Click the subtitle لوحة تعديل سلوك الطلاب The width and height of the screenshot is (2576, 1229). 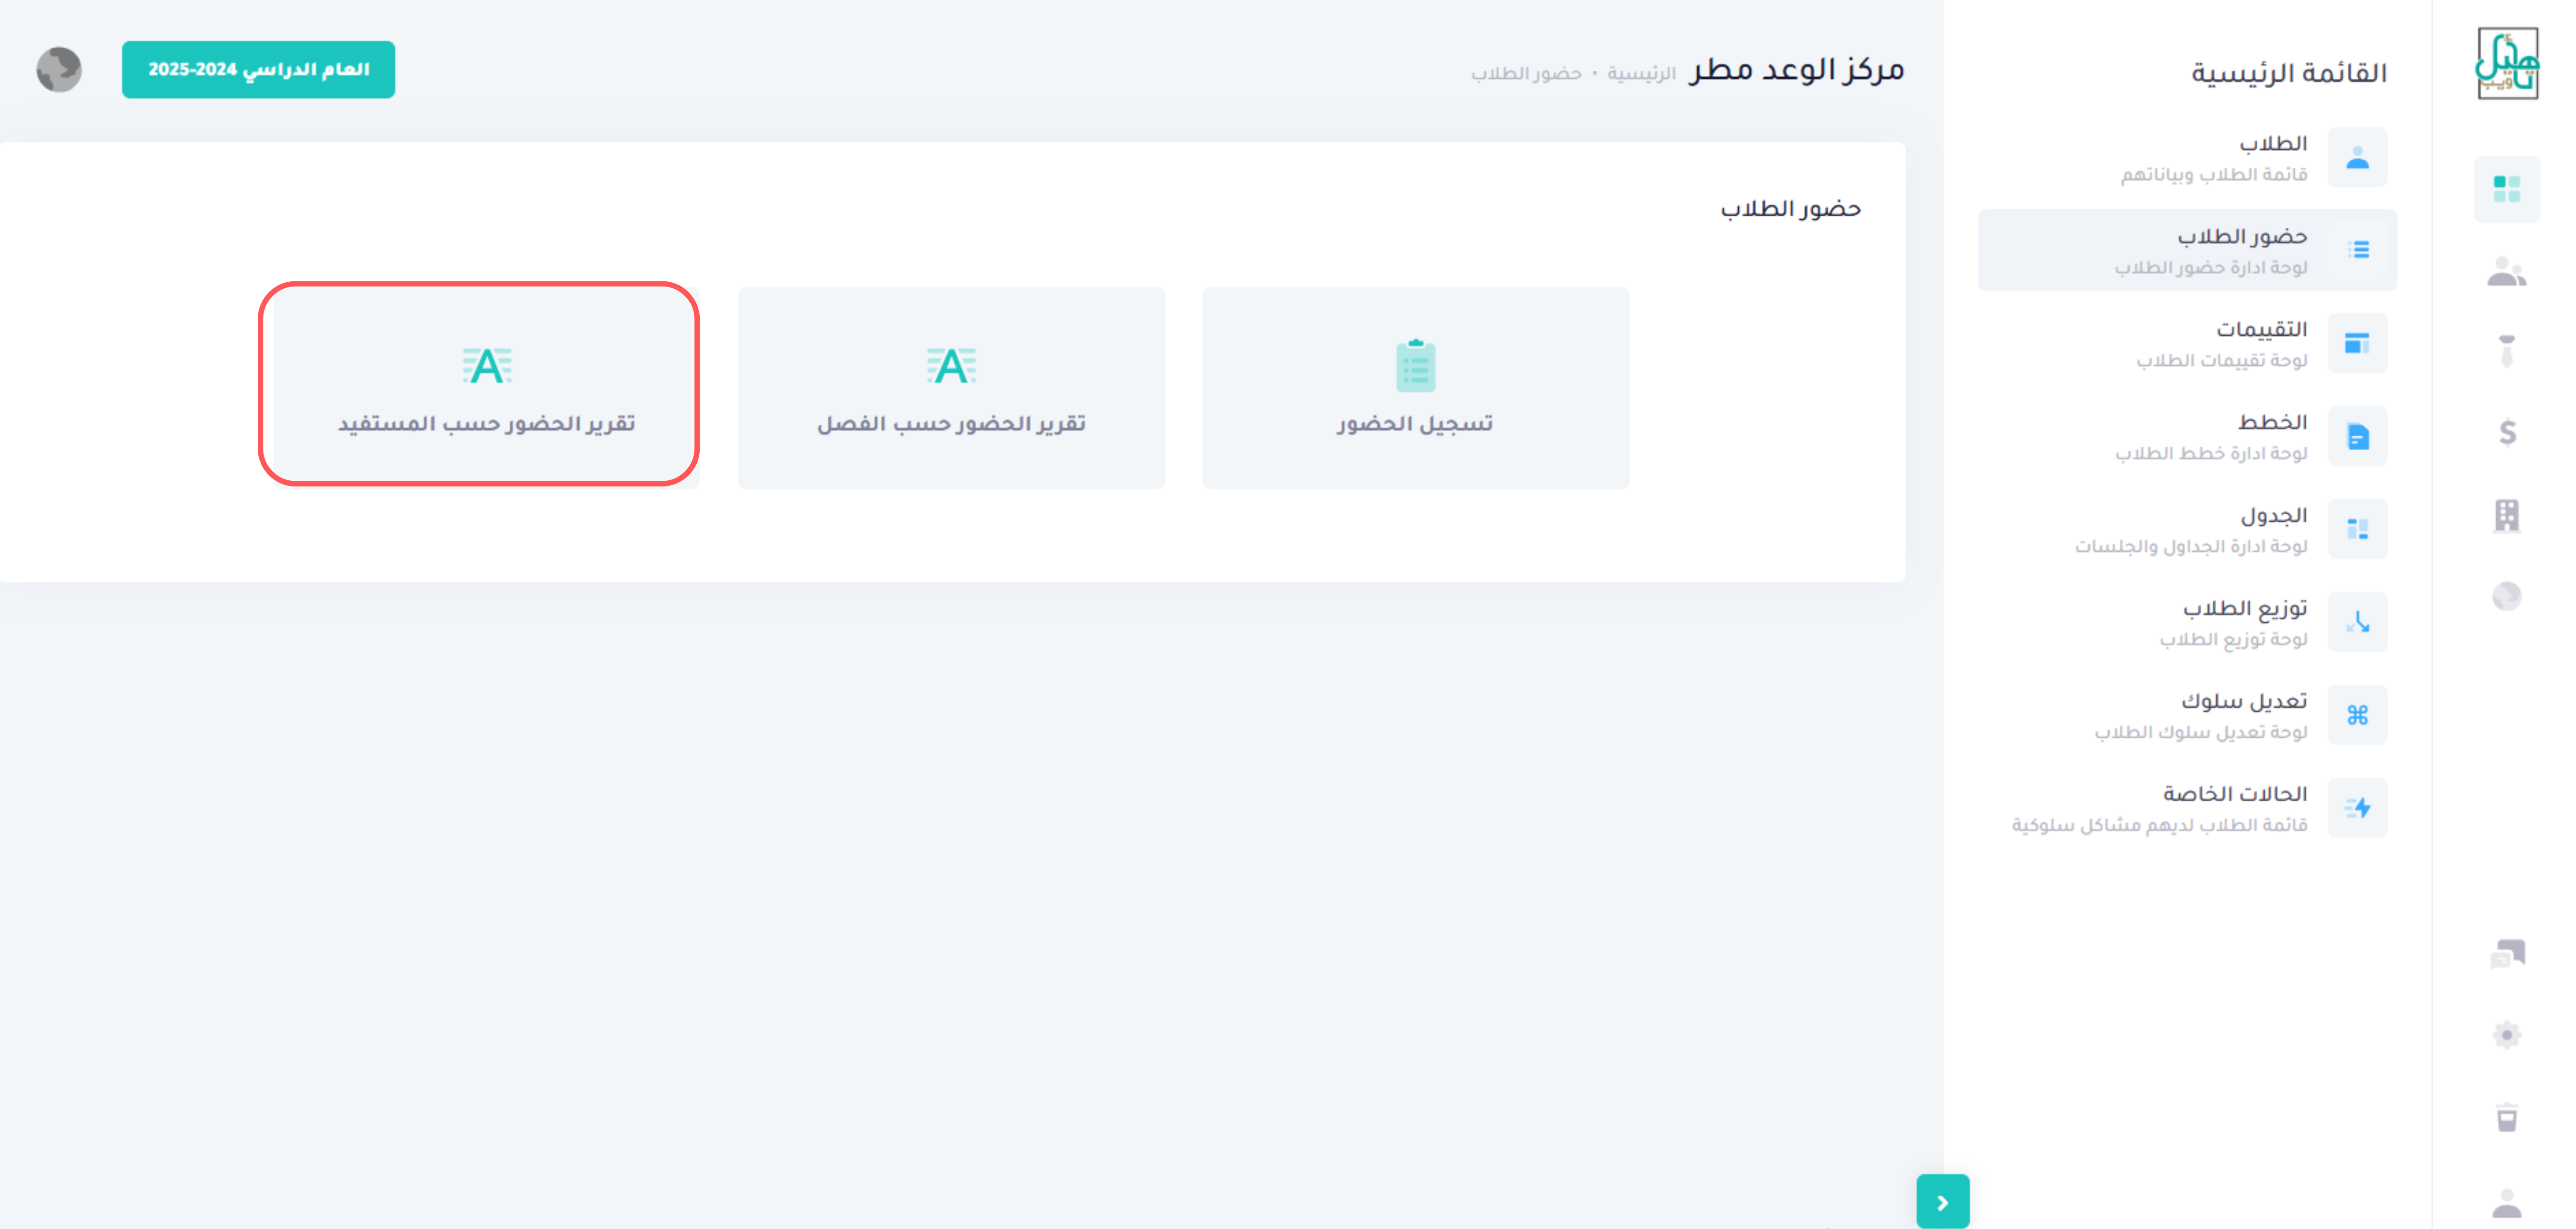(2201, 732)
